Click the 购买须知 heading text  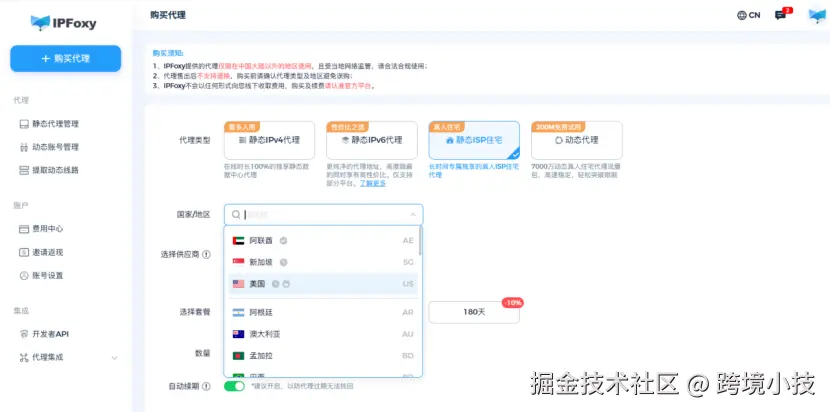[168, 53]
